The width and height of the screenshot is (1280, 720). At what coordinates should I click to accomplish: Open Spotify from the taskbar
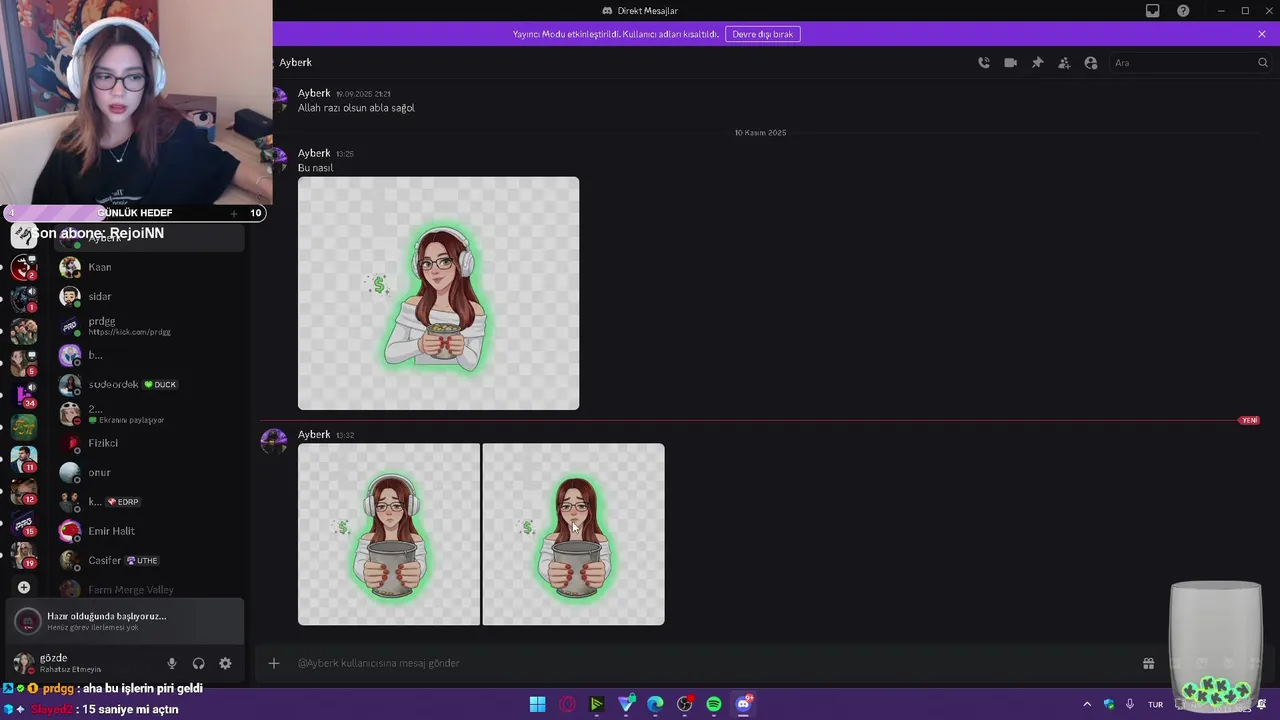[714, 704]
